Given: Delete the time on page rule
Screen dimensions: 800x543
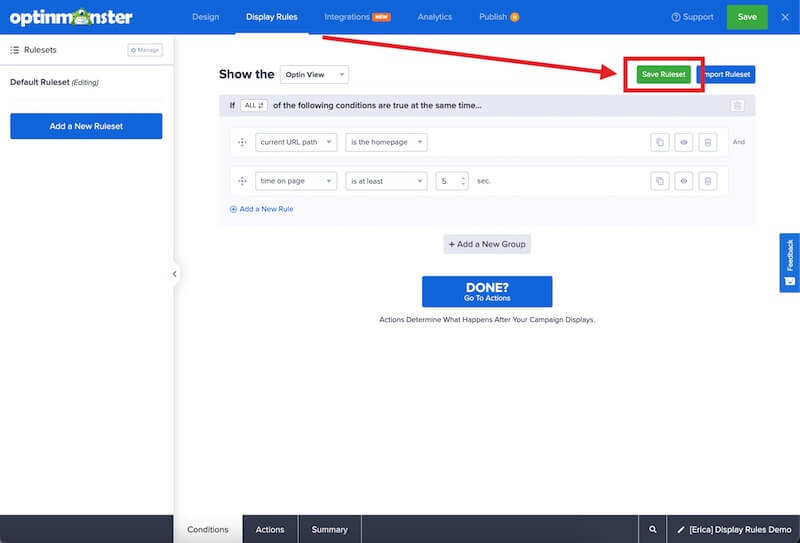Looking at the screenshot, I should coord(708,181).
